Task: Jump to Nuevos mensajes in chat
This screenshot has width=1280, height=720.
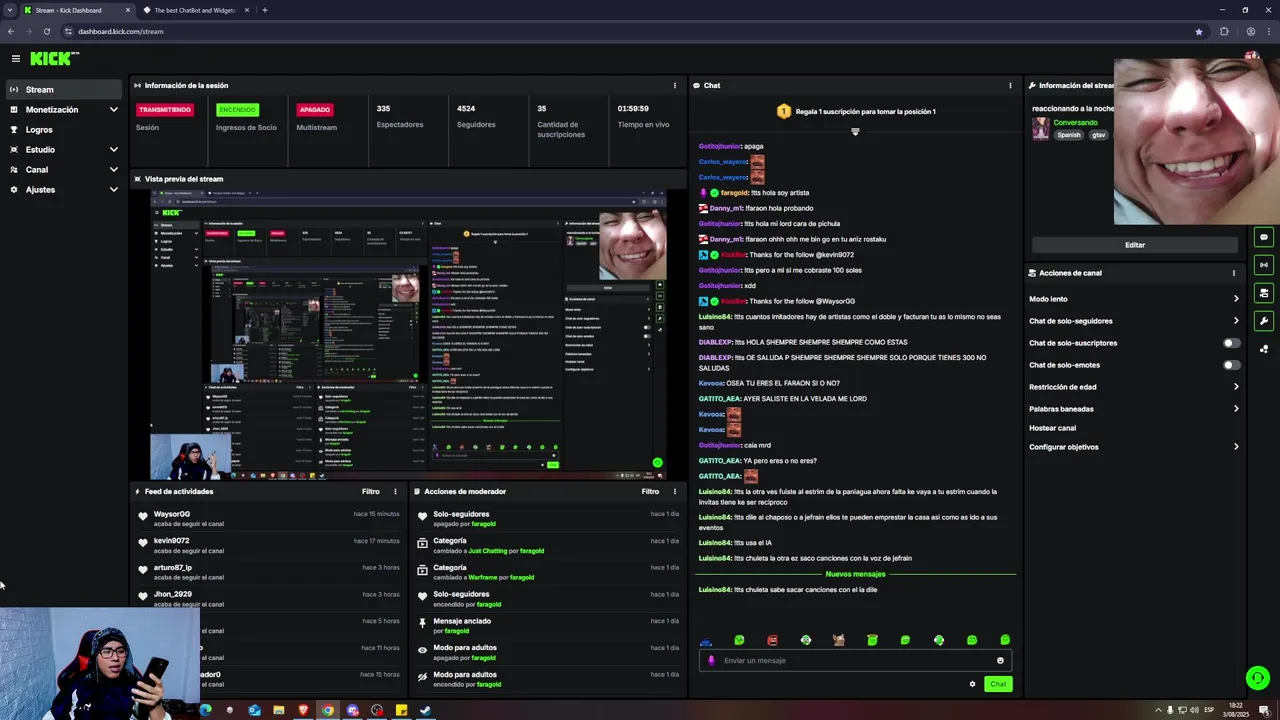Action: tap(855, 574)
